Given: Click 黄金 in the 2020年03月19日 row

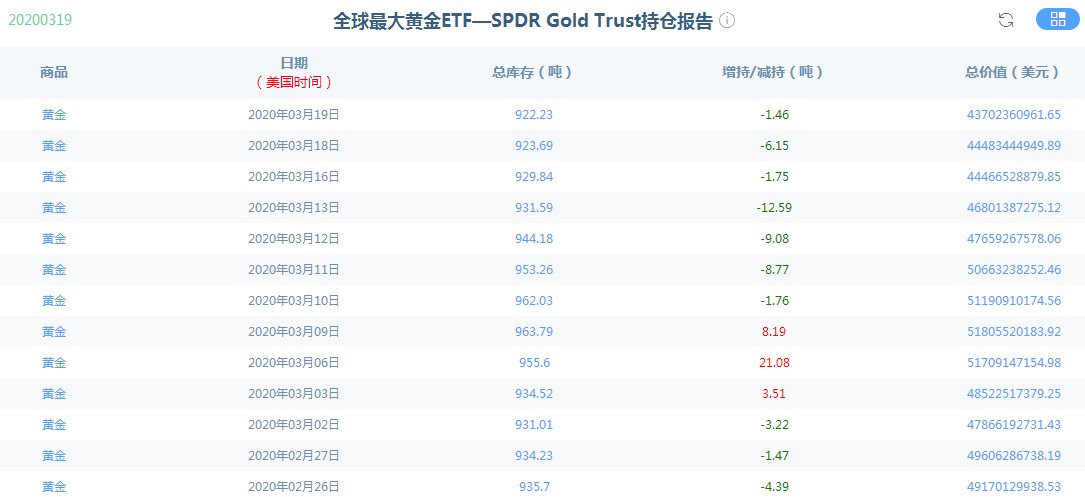Looking at the screenshot, I should [x=54, y=115].
